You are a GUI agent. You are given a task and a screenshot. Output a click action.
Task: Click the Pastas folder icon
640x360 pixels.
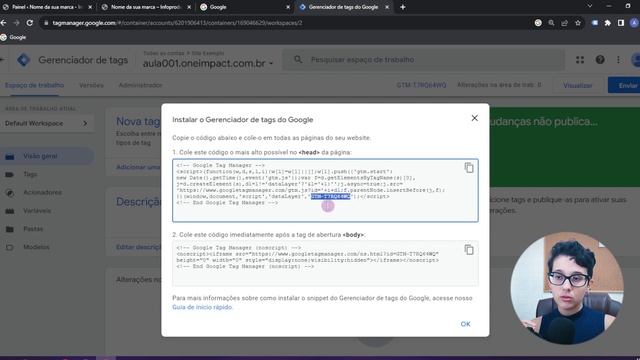[9, 229]
